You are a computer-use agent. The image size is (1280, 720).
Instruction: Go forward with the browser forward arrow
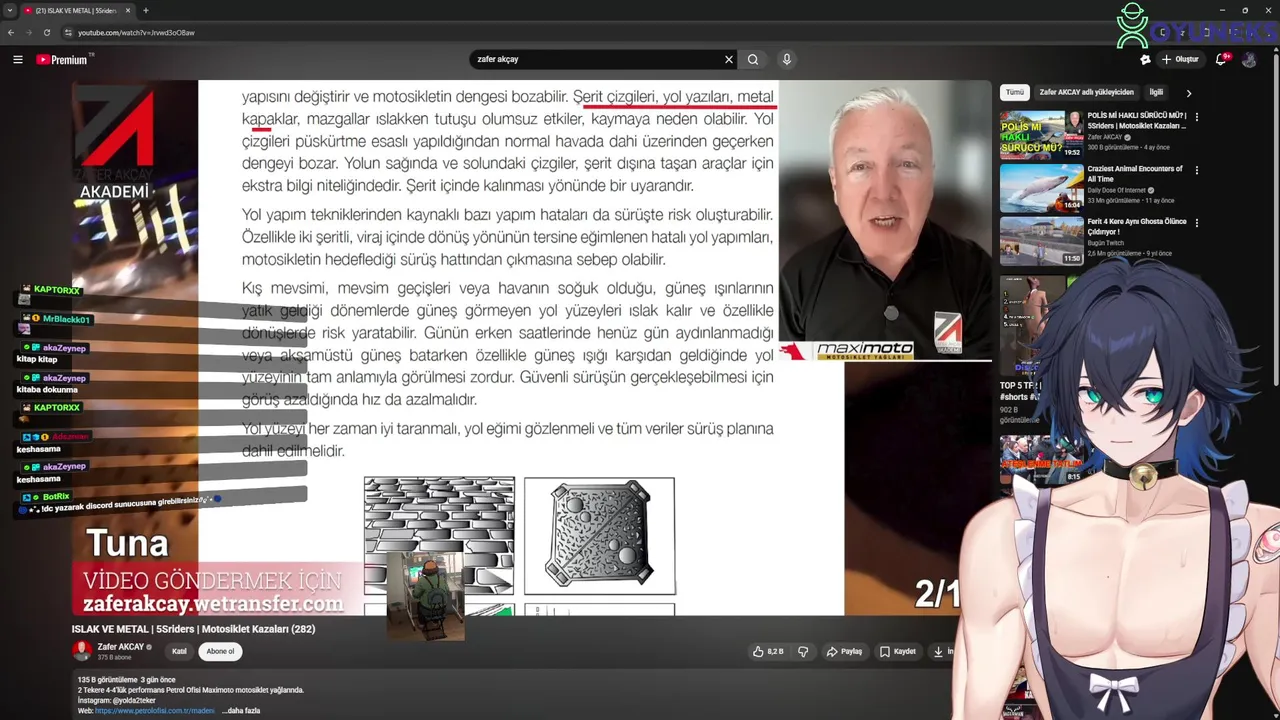click(x=28, y=32)
